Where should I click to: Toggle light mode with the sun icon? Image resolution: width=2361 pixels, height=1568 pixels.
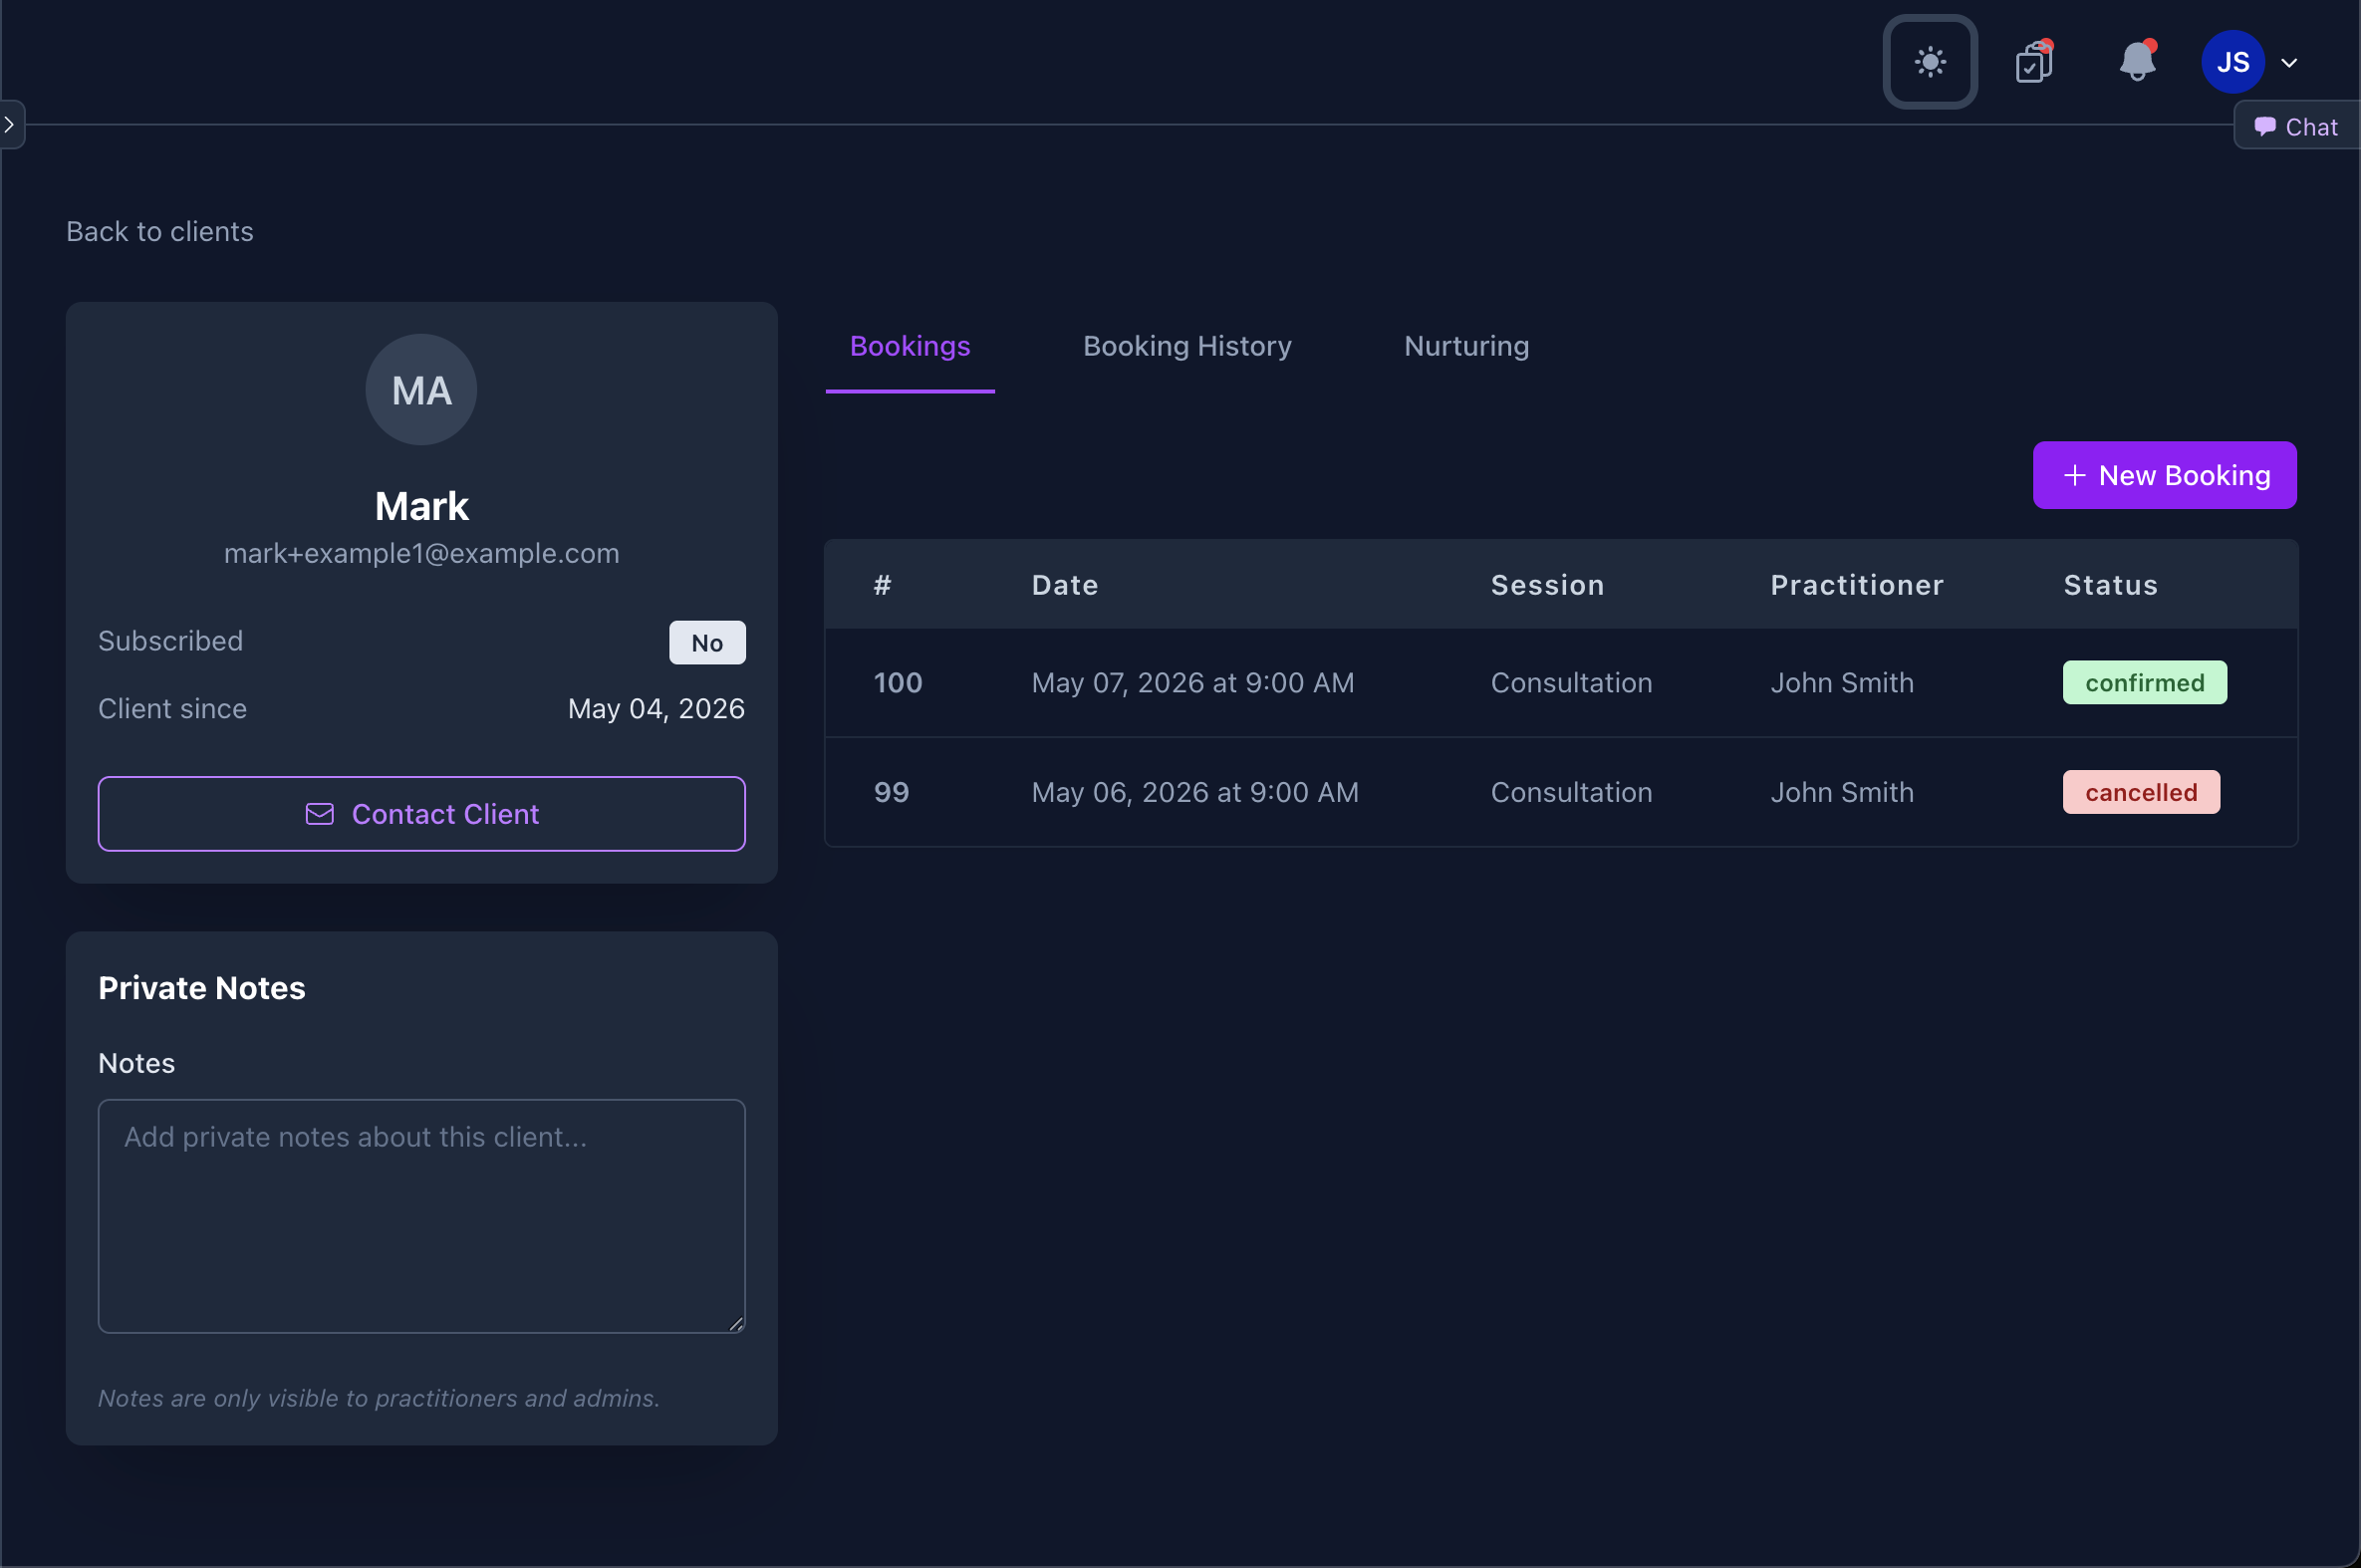(x=1929, y=62)
